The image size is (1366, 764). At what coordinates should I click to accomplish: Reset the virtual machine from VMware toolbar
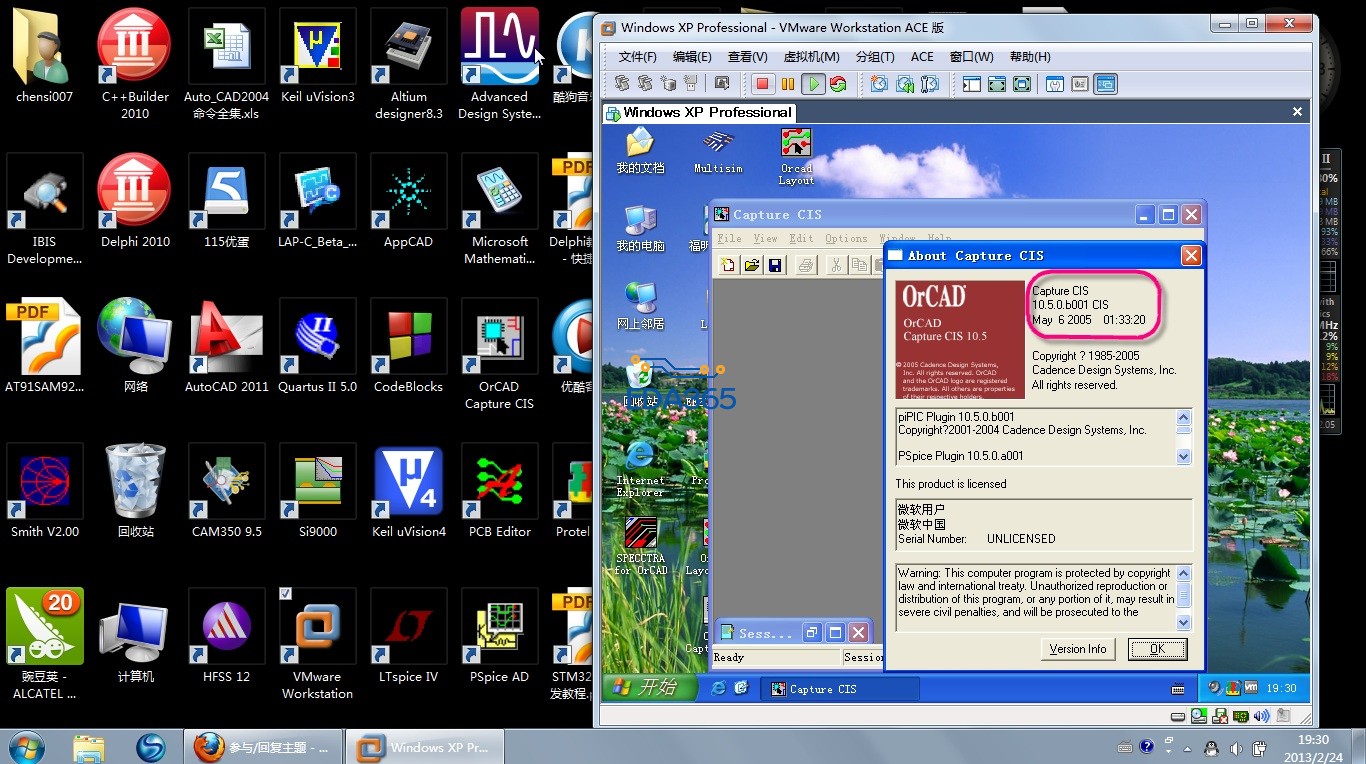[x=838, y=84]
